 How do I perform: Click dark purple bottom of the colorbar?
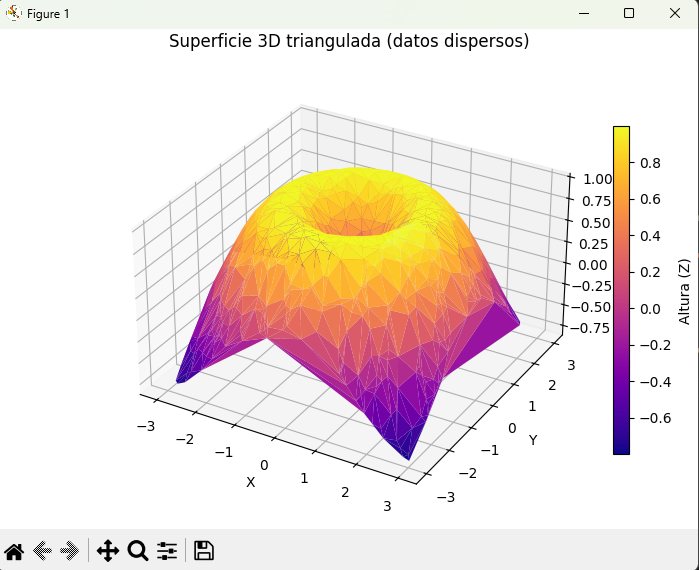[621, 448]
